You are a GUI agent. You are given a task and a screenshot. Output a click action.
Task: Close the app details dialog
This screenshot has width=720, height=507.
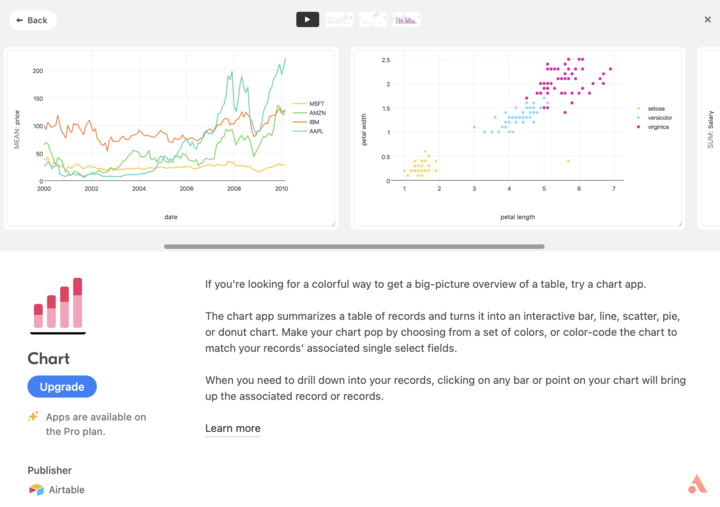pos(707,20)
